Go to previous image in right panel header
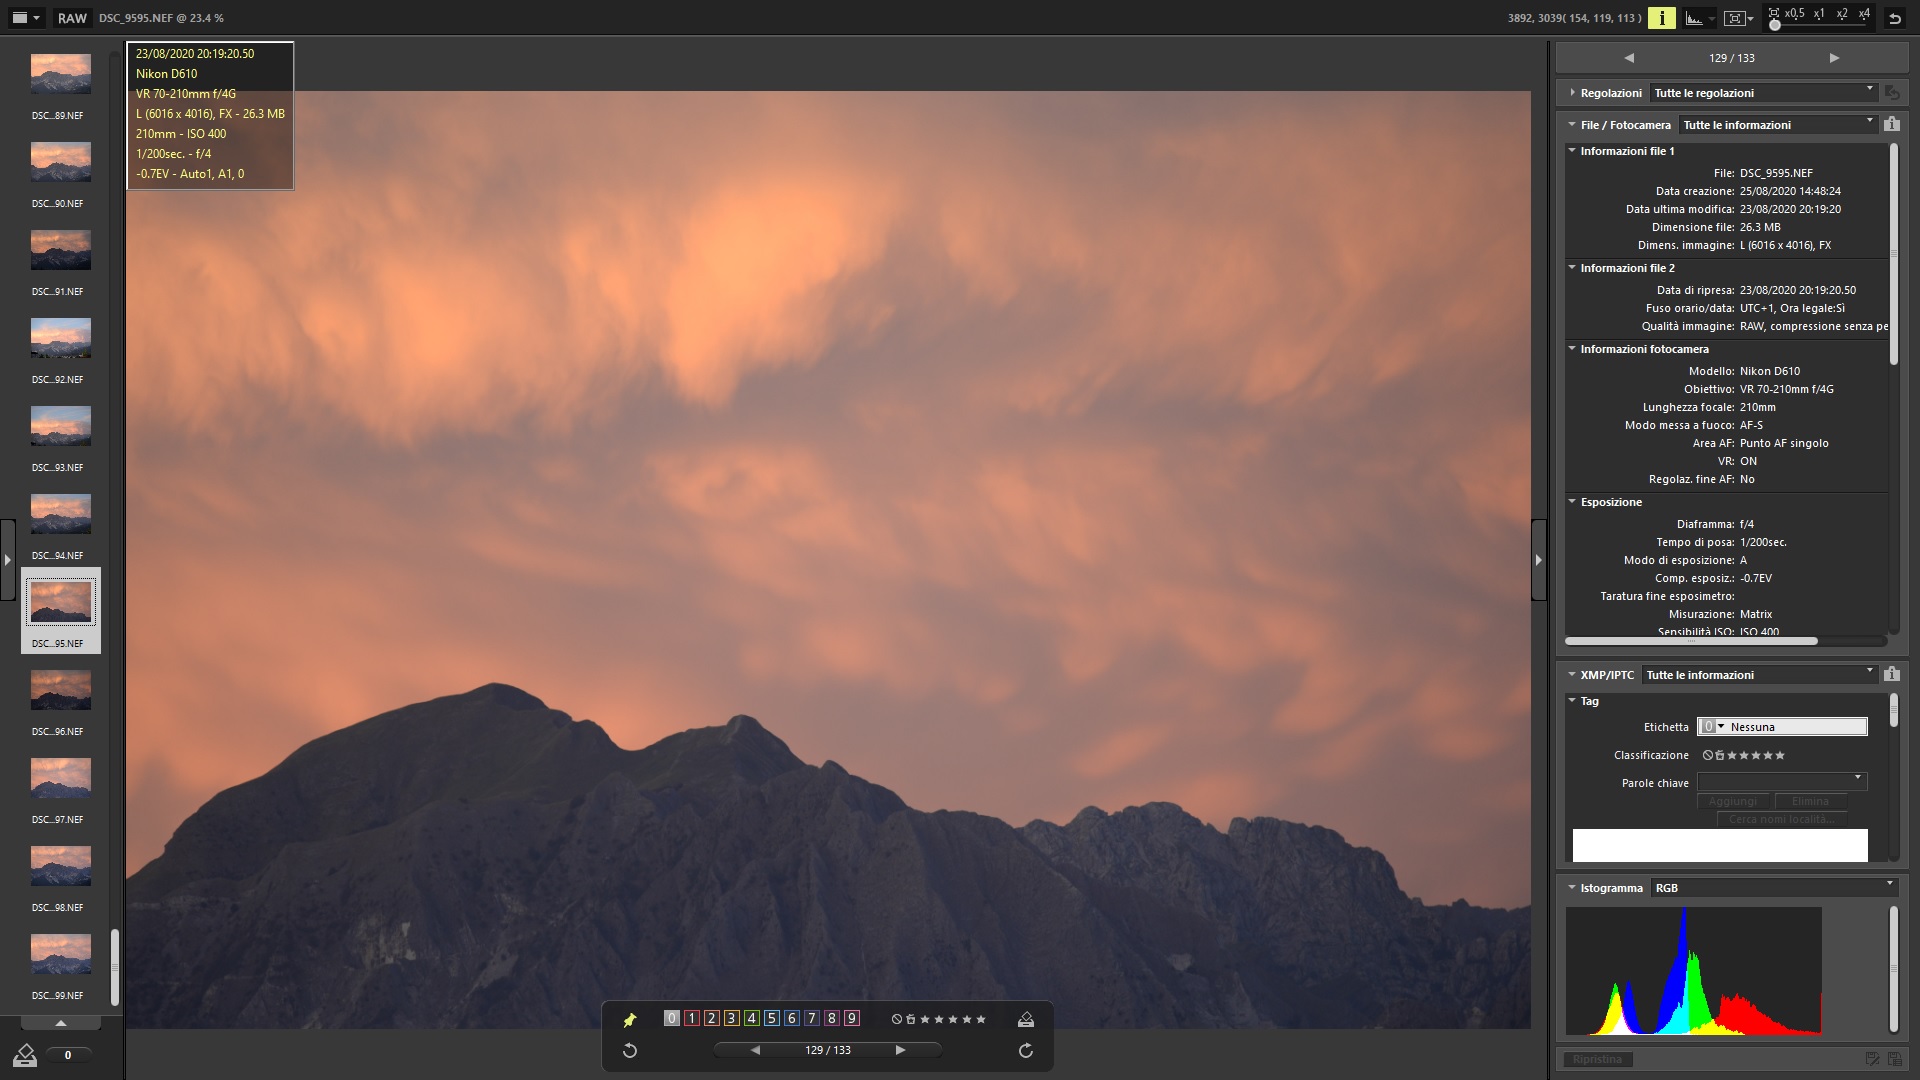1920x1080 pixels. [1629, 58]
